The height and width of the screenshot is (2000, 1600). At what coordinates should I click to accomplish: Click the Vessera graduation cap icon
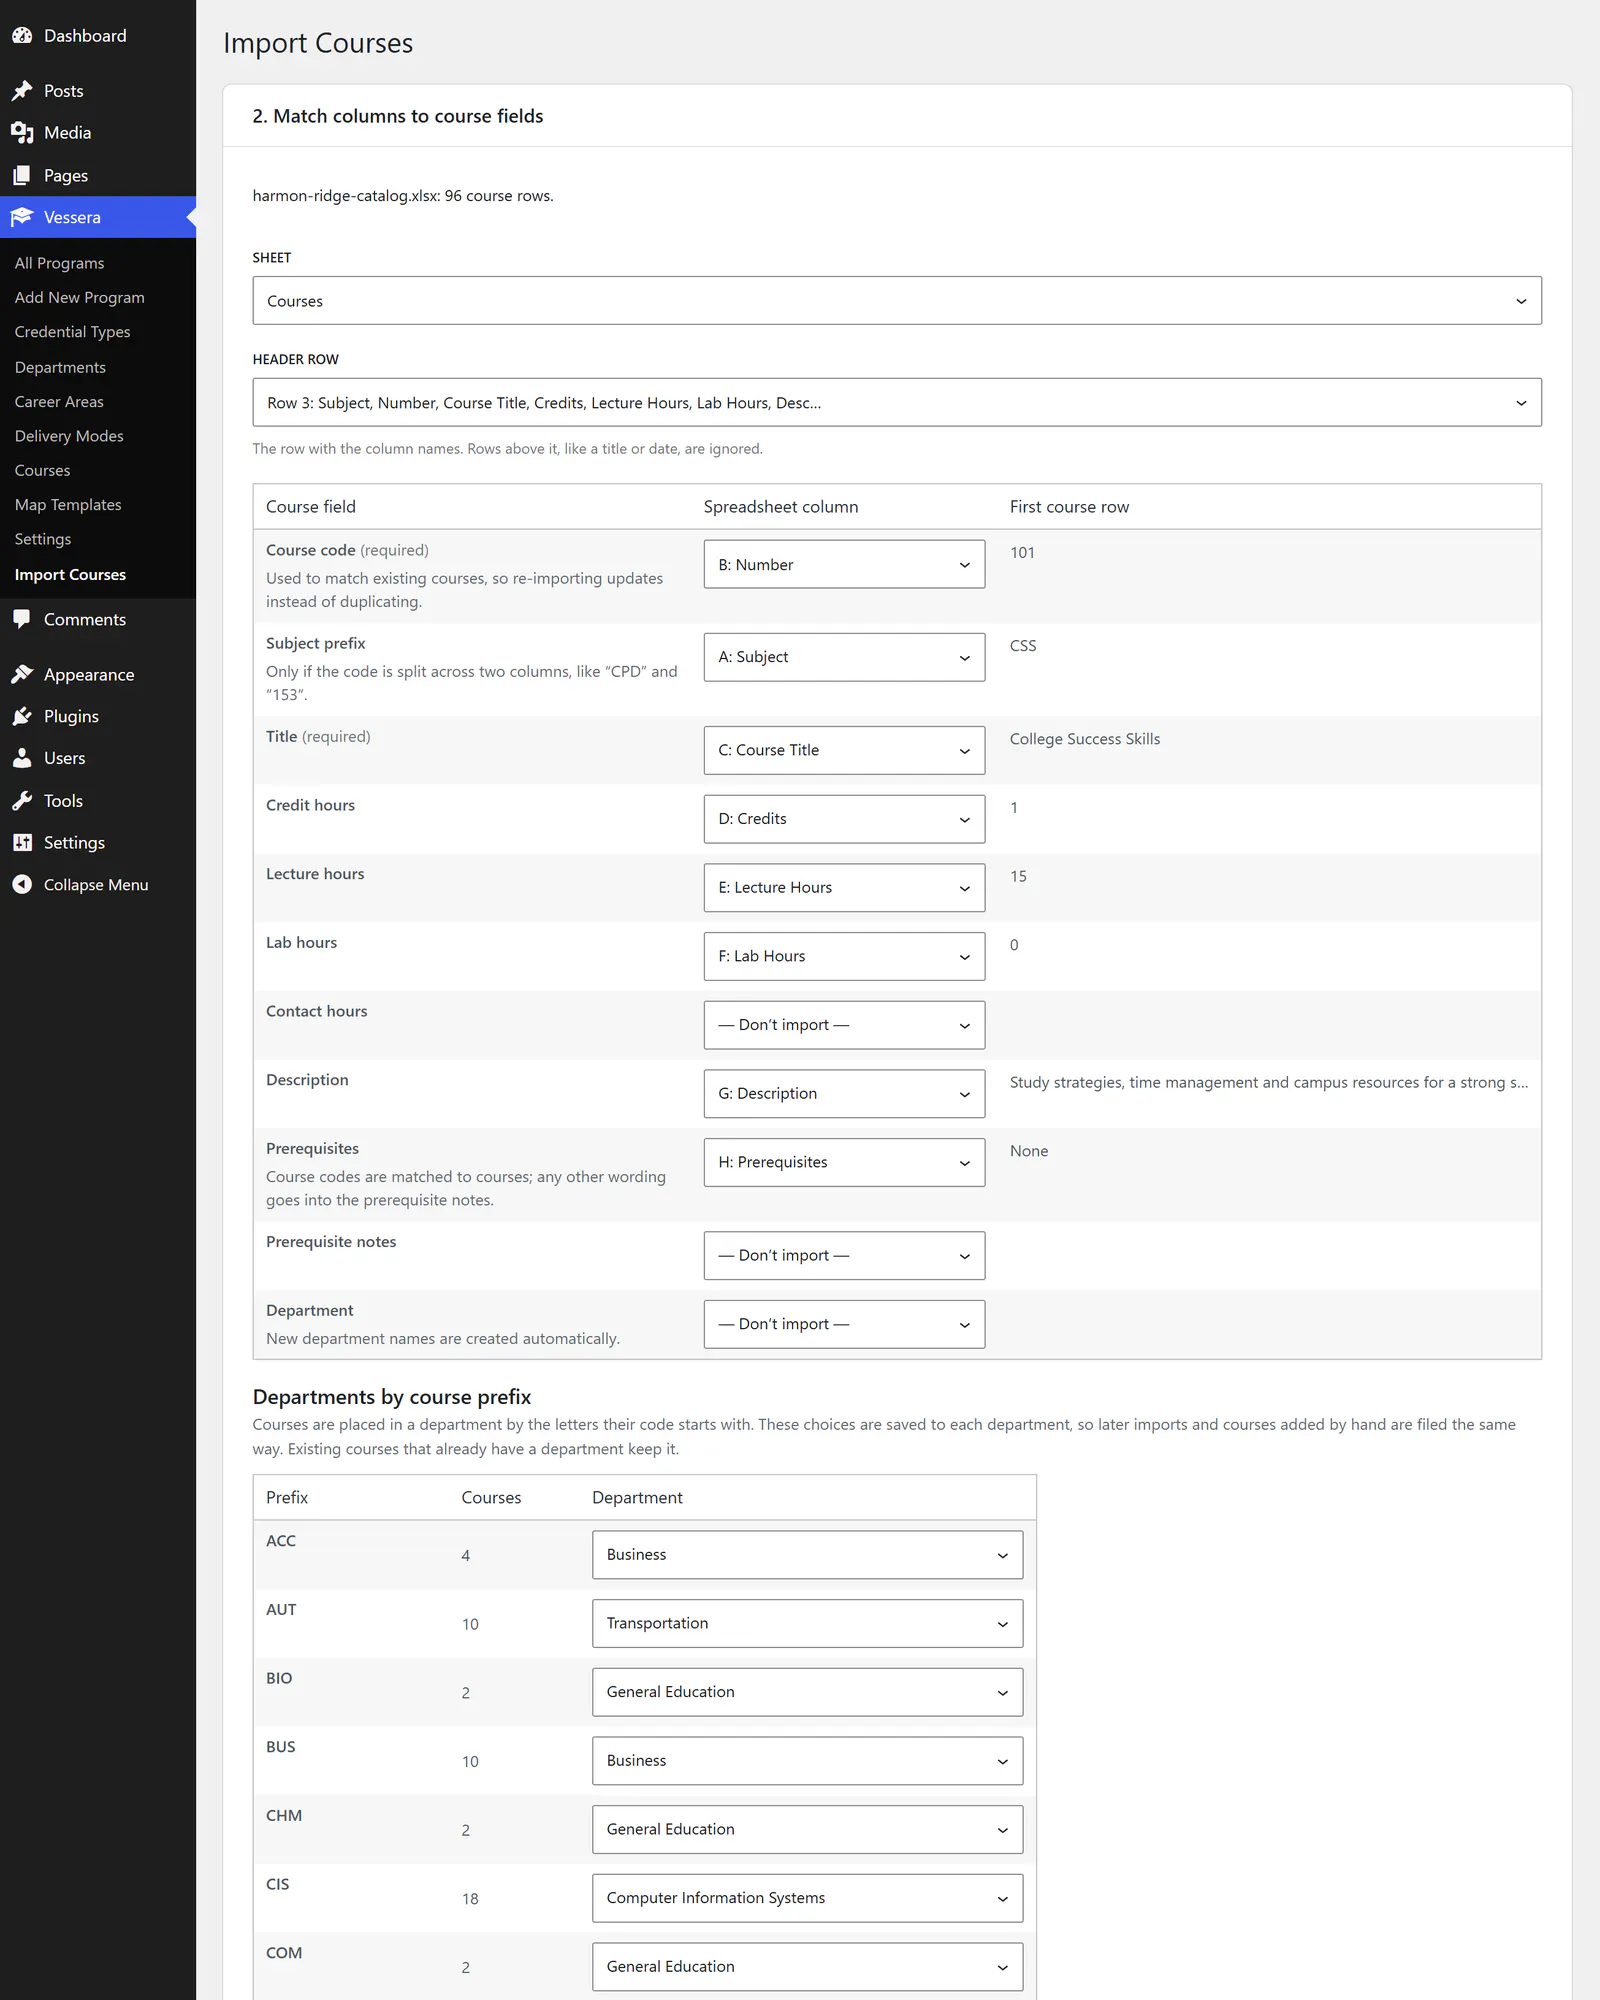point(22,217)
